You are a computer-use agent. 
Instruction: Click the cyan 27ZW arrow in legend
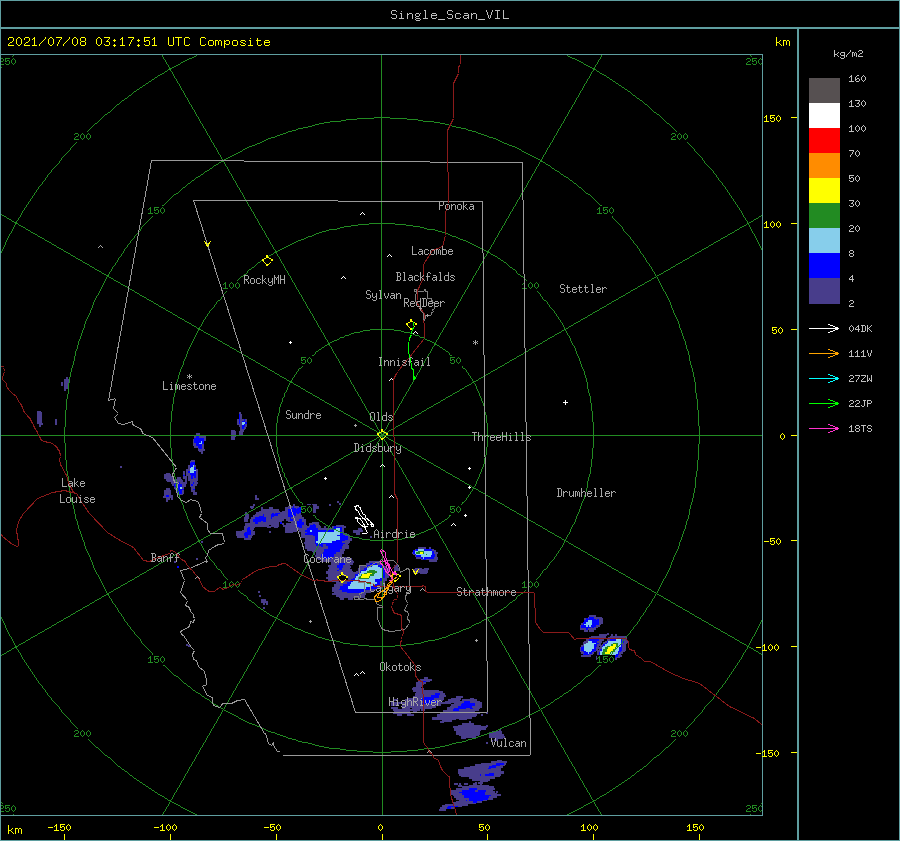[x=824, y=378]
